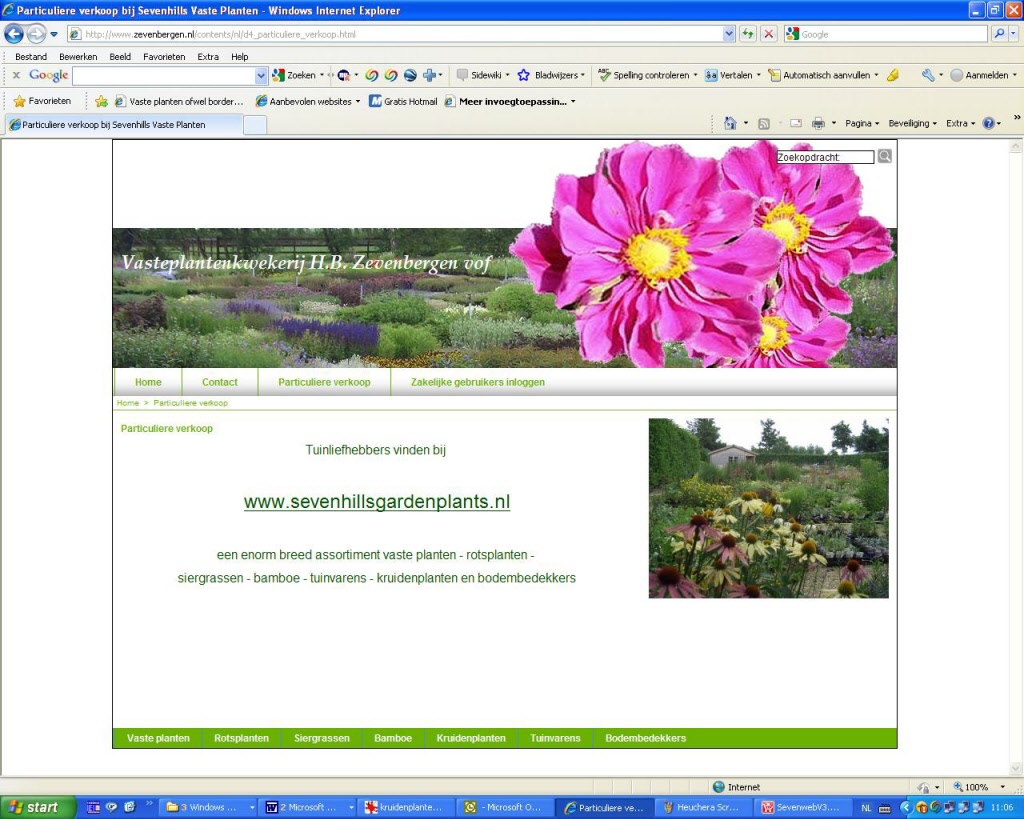
Task: Click the address bar URL field
Action: (x=395, y=34)
